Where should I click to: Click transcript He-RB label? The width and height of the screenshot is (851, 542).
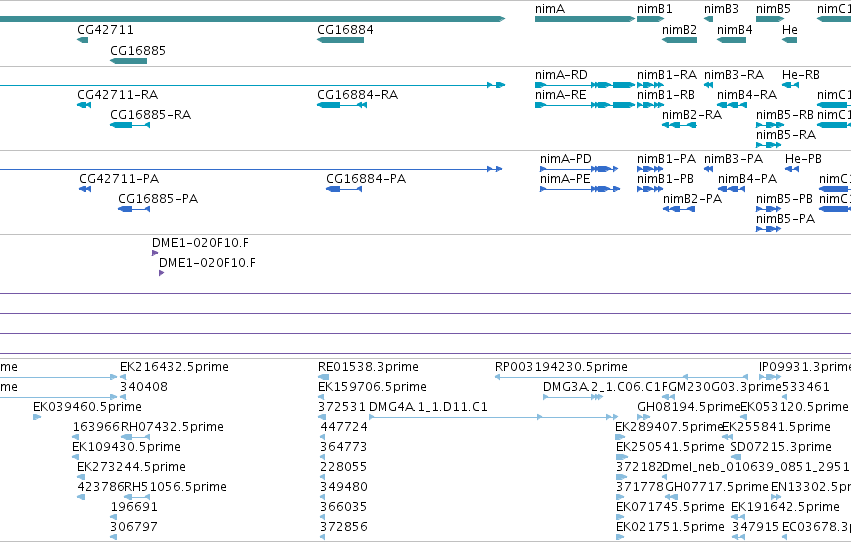801,75
